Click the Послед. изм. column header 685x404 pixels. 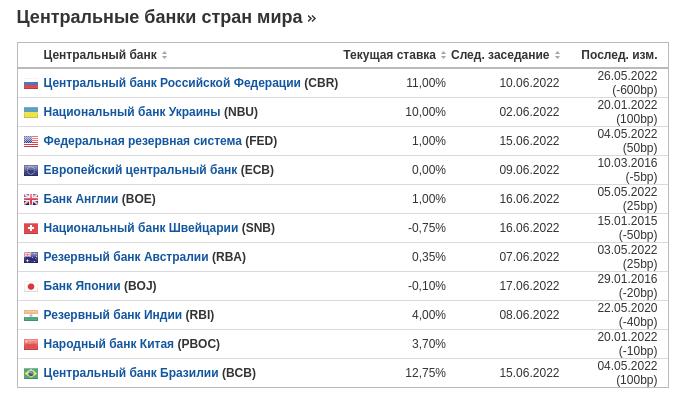click(618, 55)
